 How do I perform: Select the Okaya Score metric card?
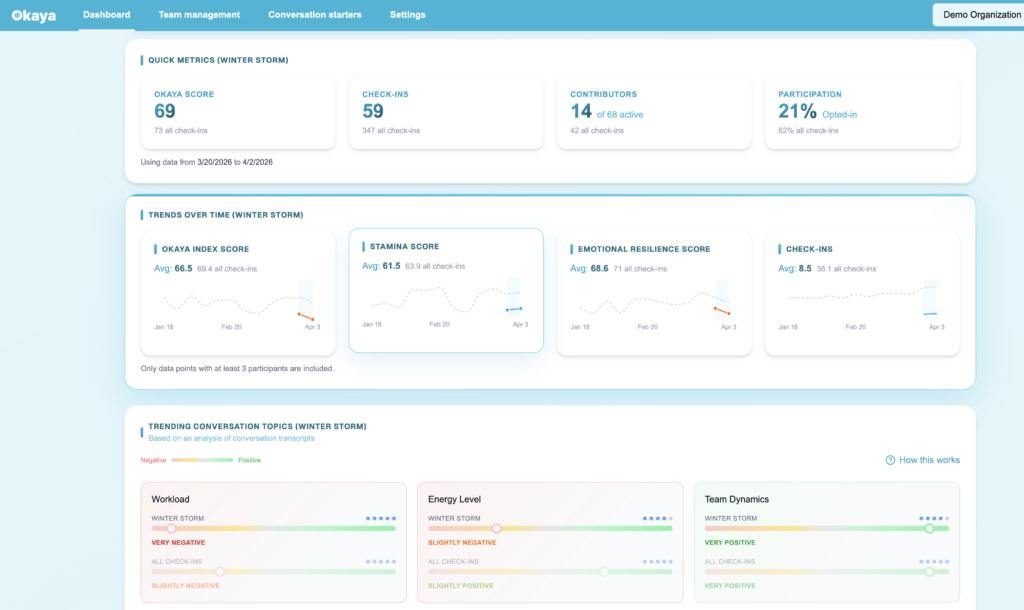click(x=238, y=113)
